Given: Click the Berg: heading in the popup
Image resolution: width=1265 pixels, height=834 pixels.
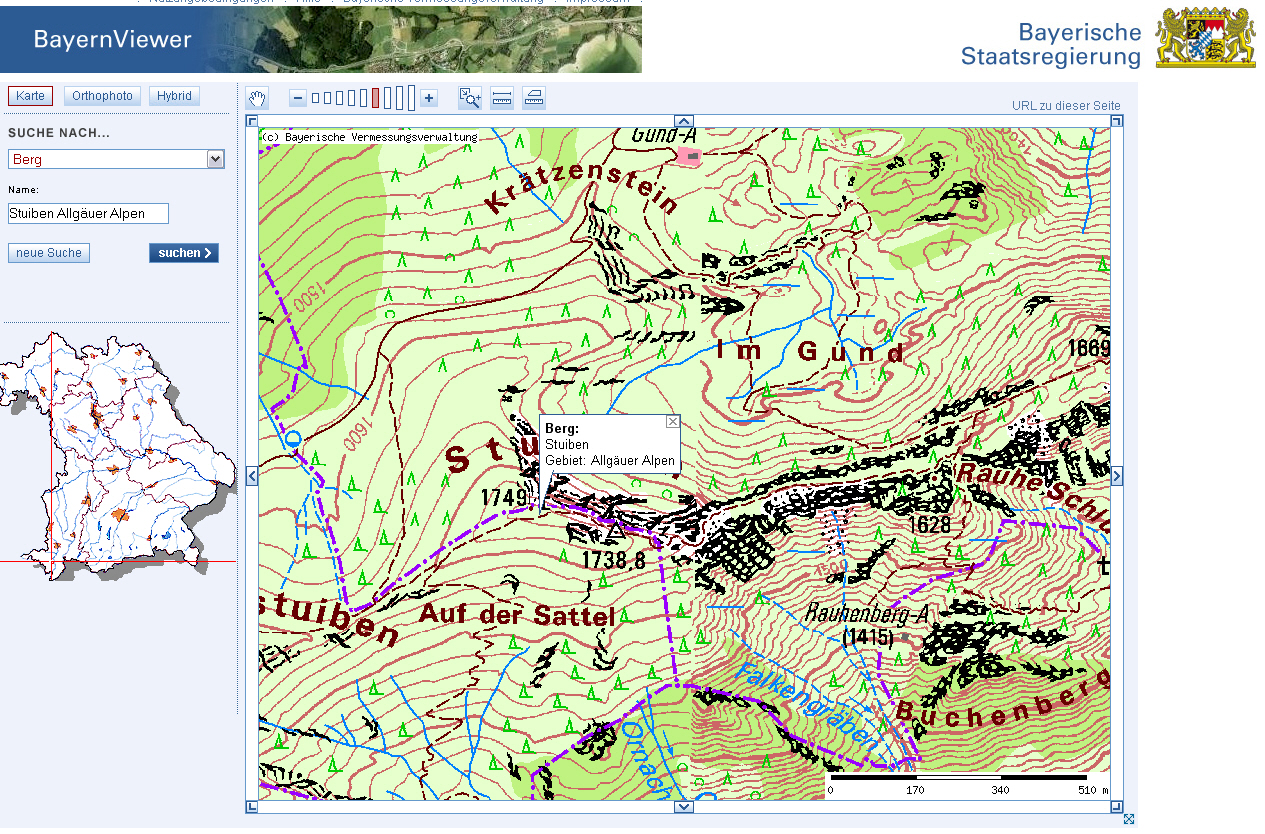Looking at the screenshot, I should point(562,428).
